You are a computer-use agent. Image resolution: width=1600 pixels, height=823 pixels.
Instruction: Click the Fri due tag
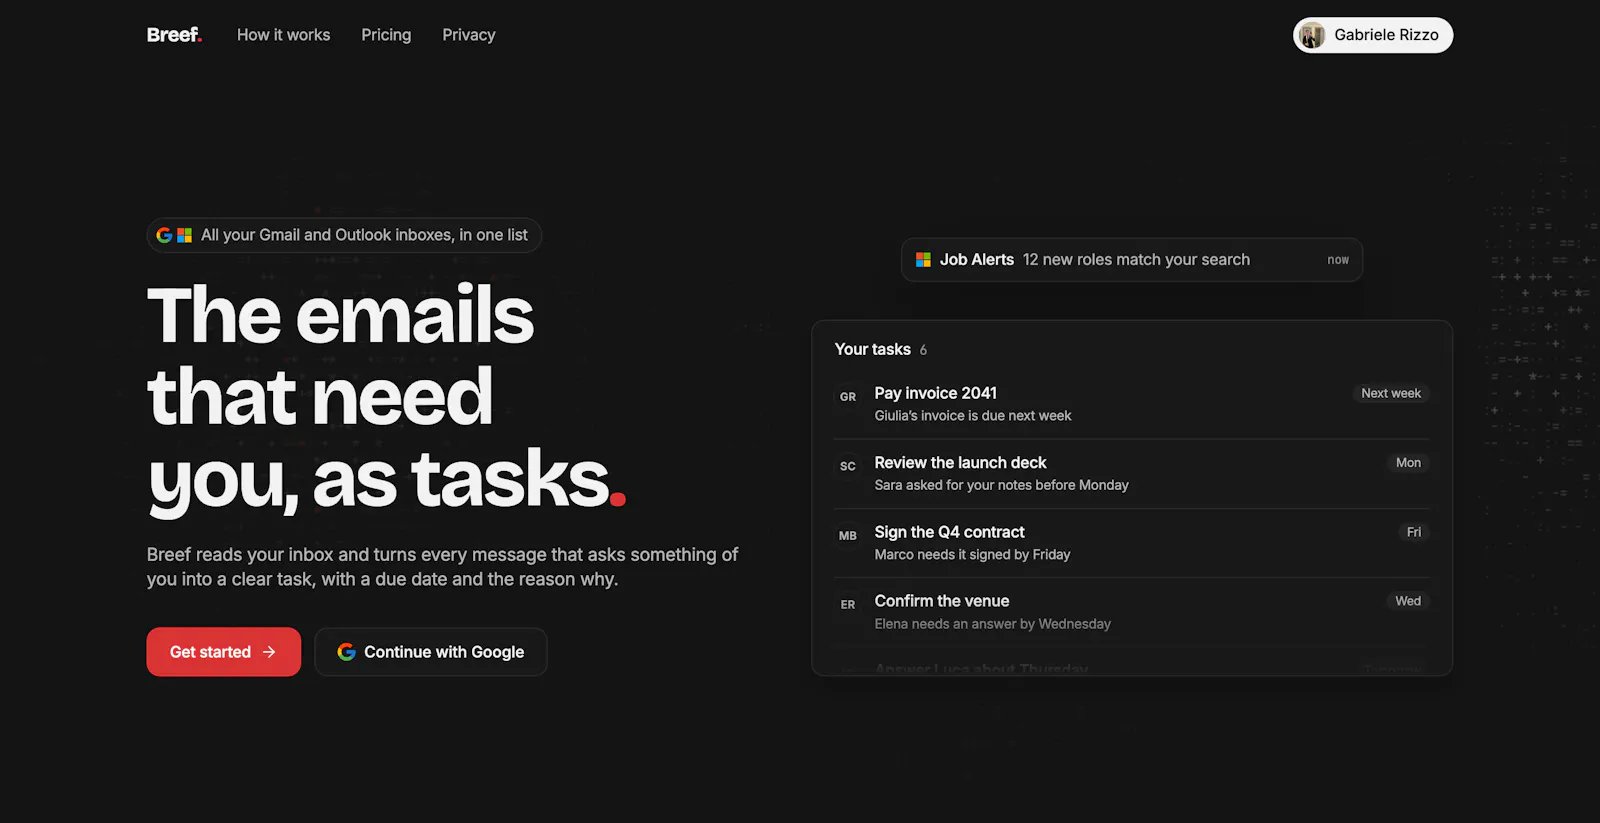coord(1414,532)
